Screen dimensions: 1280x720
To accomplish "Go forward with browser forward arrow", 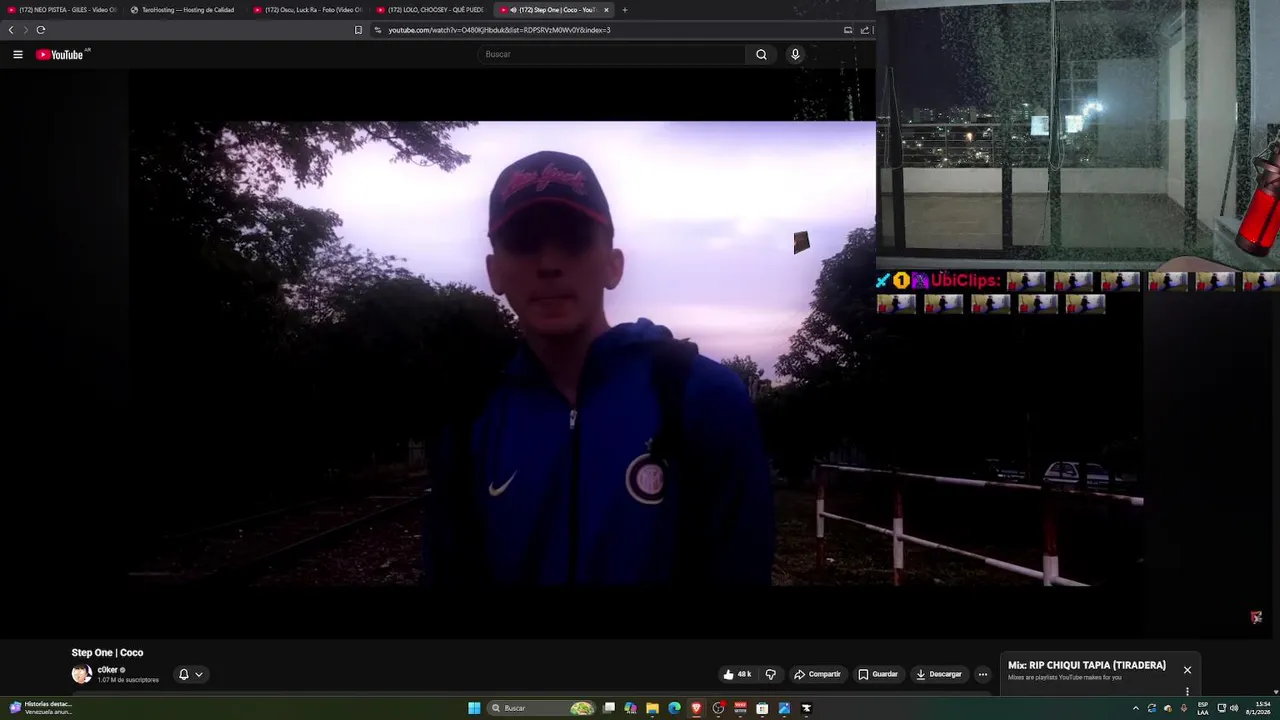I will coord(26,30).
